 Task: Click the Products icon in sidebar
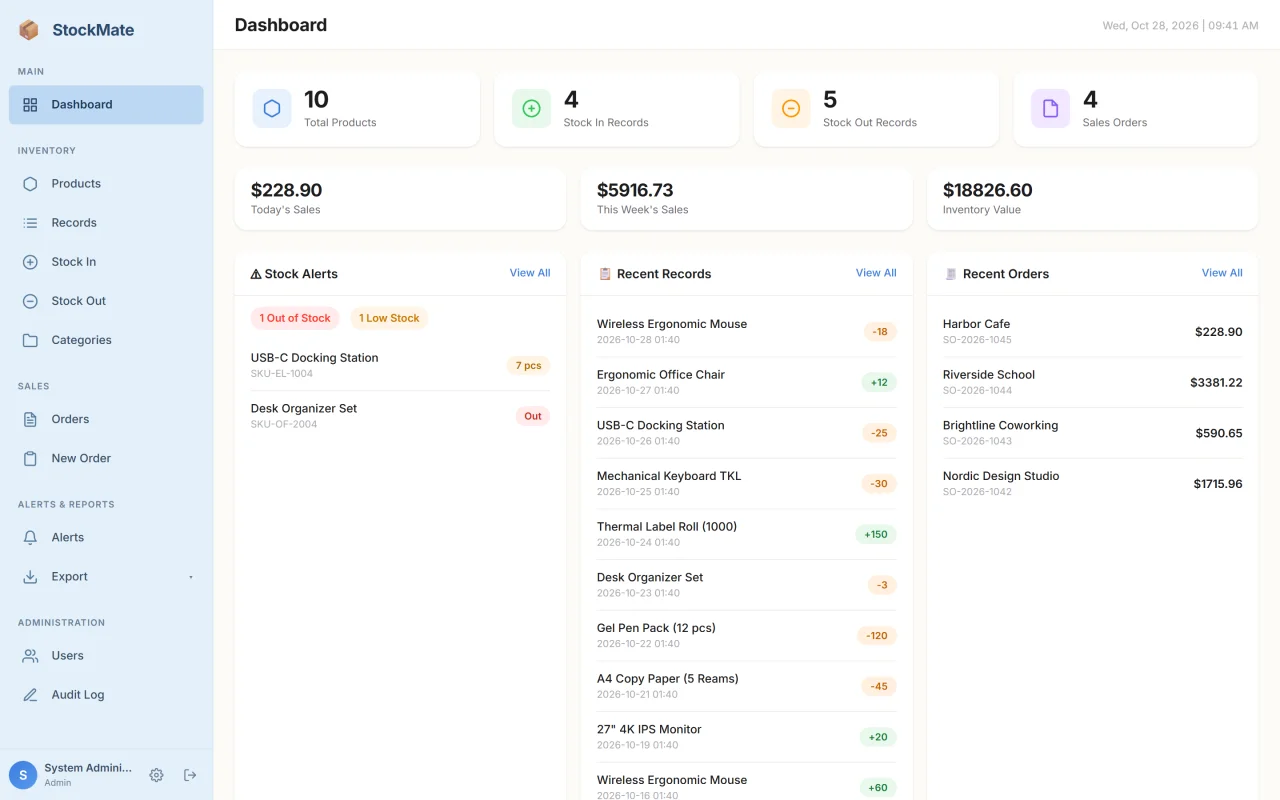(x=30, y=184)
